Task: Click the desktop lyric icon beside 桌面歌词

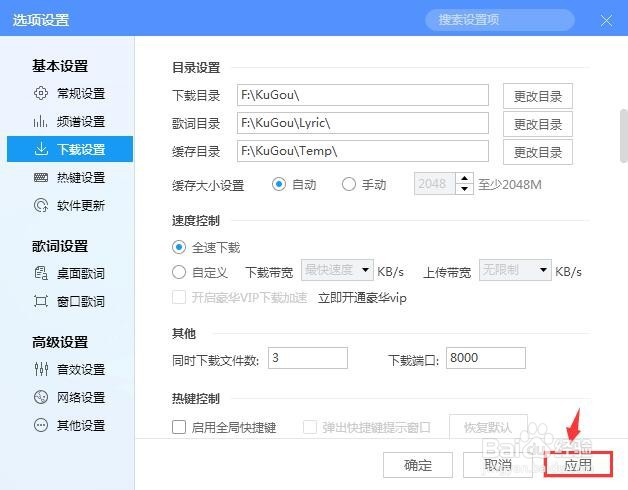Action: pos(41,273)
